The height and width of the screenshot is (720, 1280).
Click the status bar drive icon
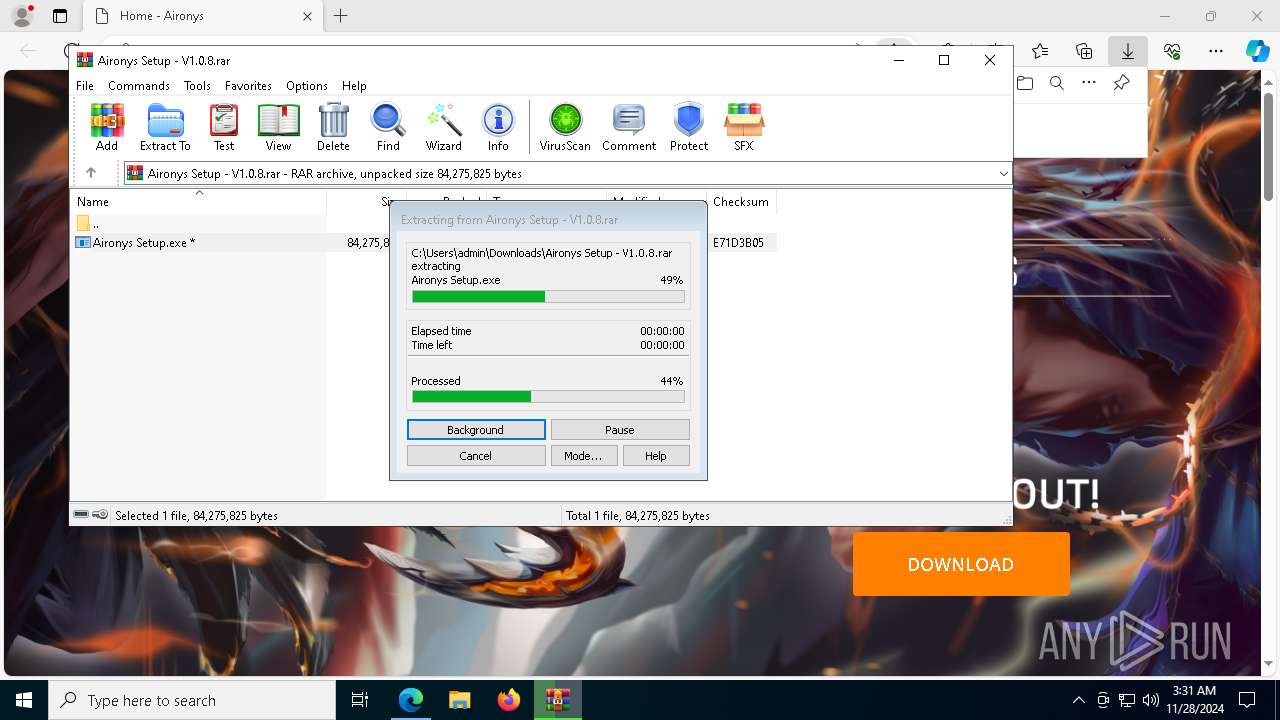click(x=81, y=515)
